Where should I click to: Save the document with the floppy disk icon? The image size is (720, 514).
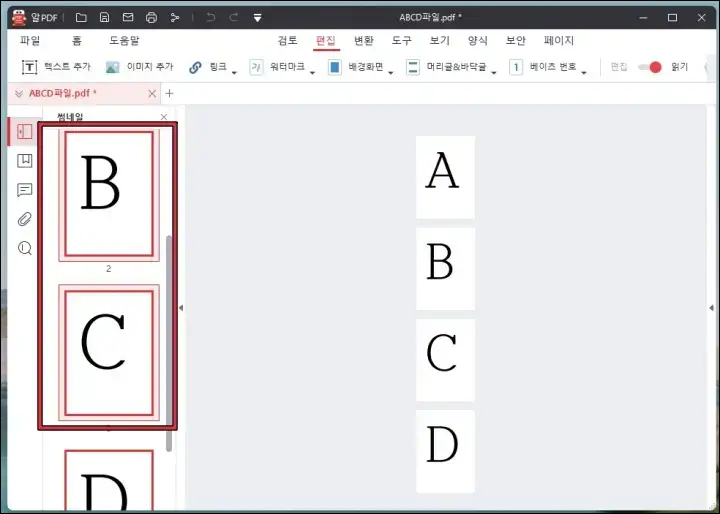[105, 17]
